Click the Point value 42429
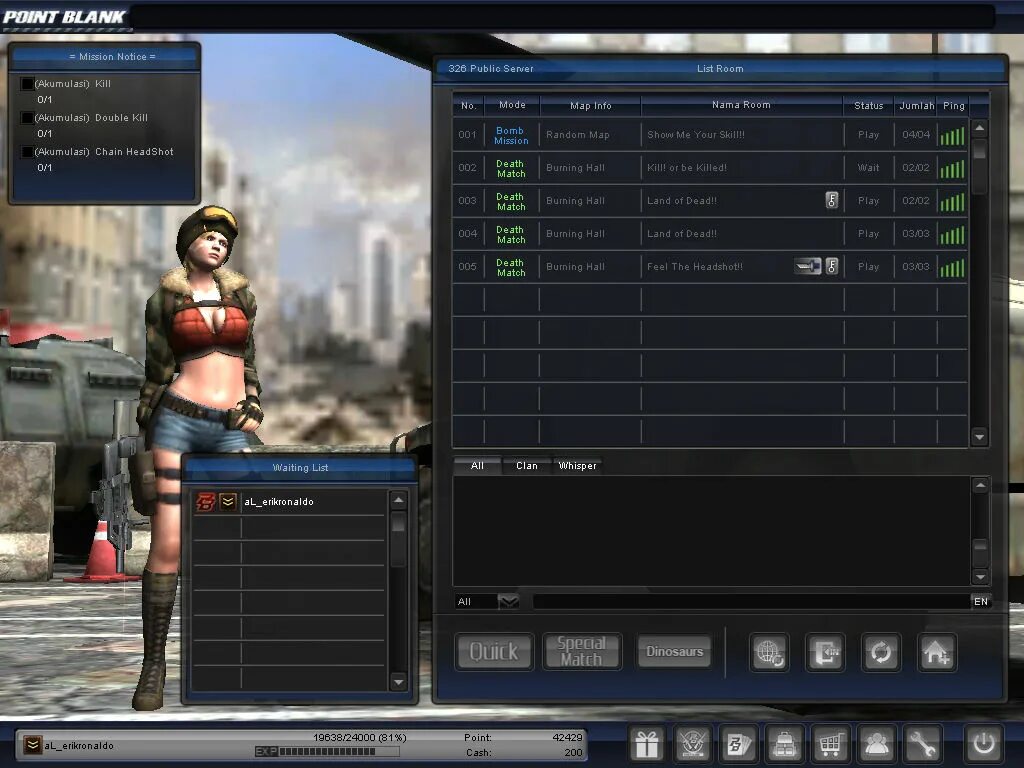The image size is (1024, 768). point(568,737)
